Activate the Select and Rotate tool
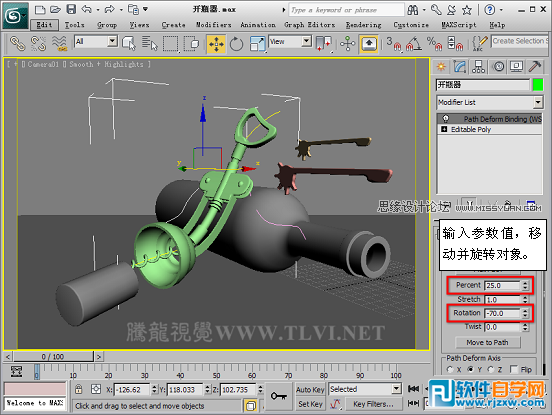 [236, 44]
